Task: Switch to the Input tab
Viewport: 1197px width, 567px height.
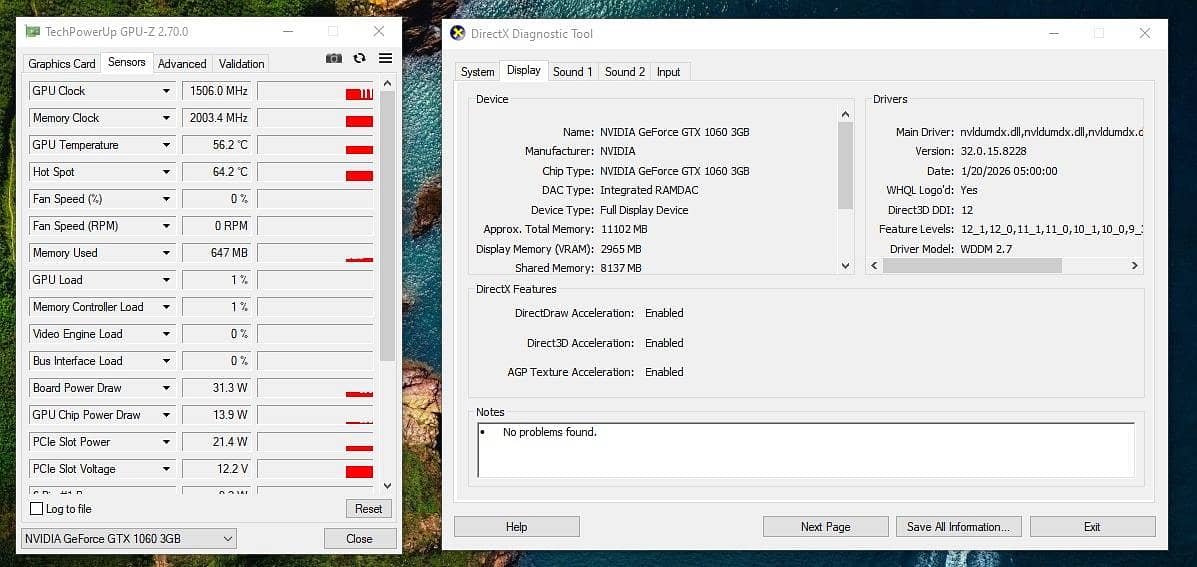Action: [x=668, y=72]
